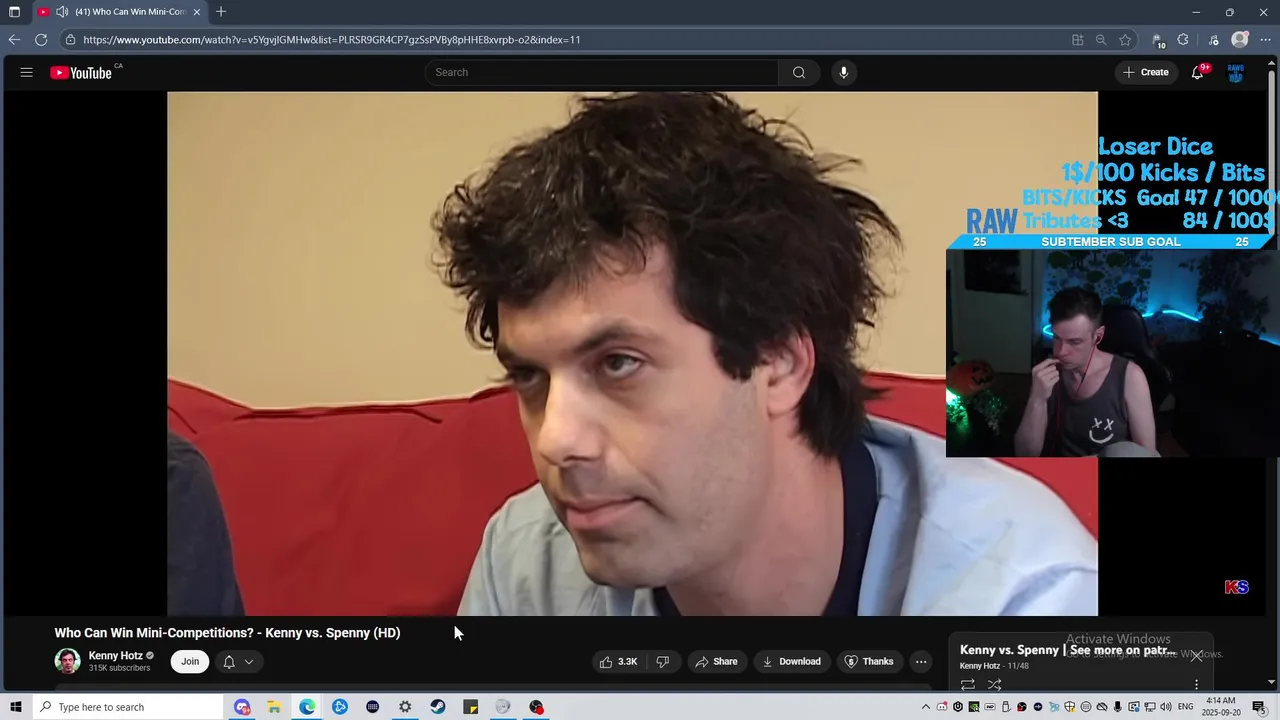1280x720 pixels.
Task: Open the browser apps/split screen icon in address bar
Action: [x=1077, y=40]
